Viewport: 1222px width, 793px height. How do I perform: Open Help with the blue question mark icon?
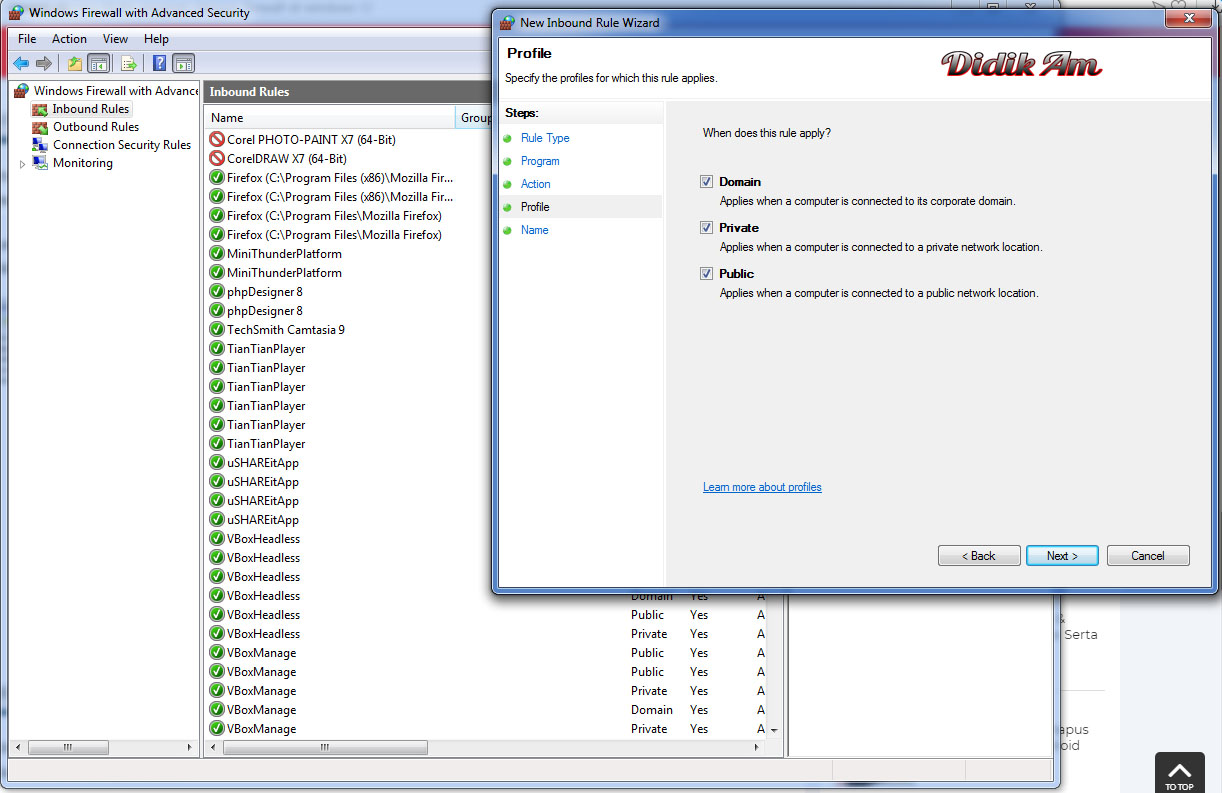159,64
